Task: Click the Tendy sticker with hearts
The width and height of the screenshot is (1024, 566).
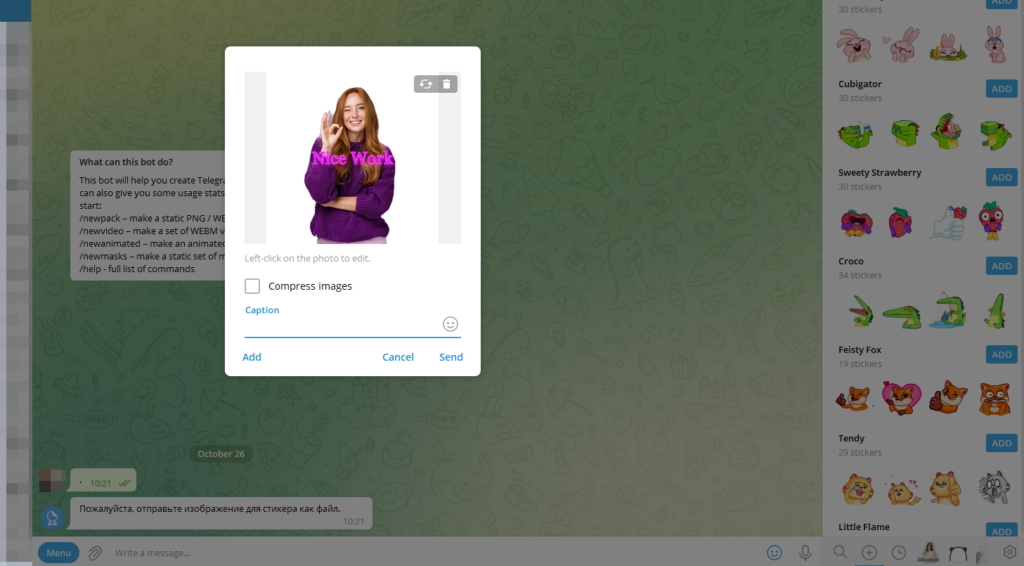Action: coord(903,491)
